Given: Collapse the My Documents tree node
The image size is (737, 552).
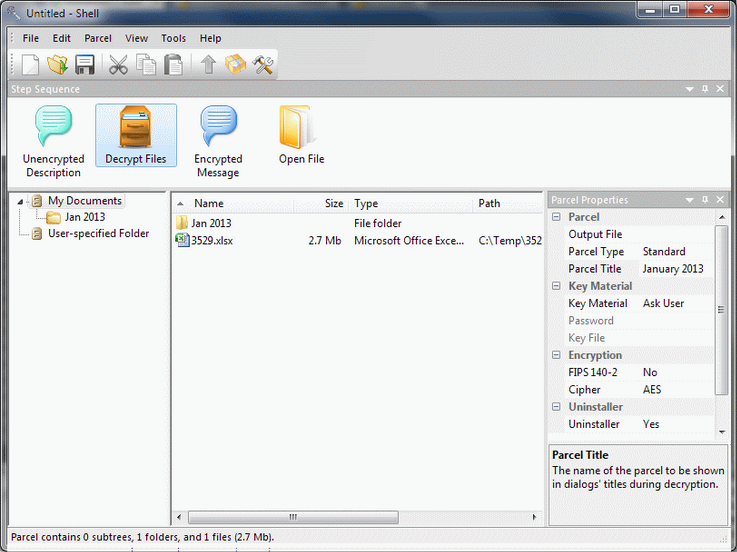Looking at the screenshot, I should point(22,201).
